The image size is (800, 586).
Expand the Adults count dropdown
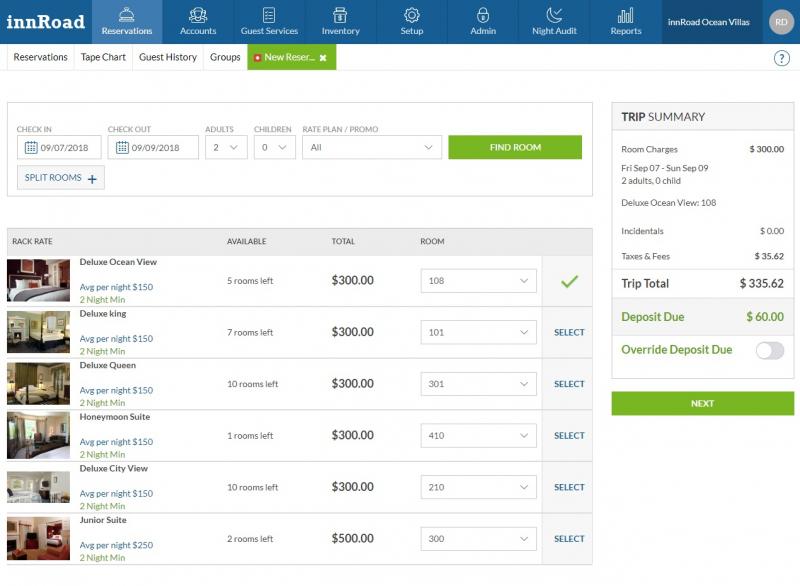tap(226, 147)
